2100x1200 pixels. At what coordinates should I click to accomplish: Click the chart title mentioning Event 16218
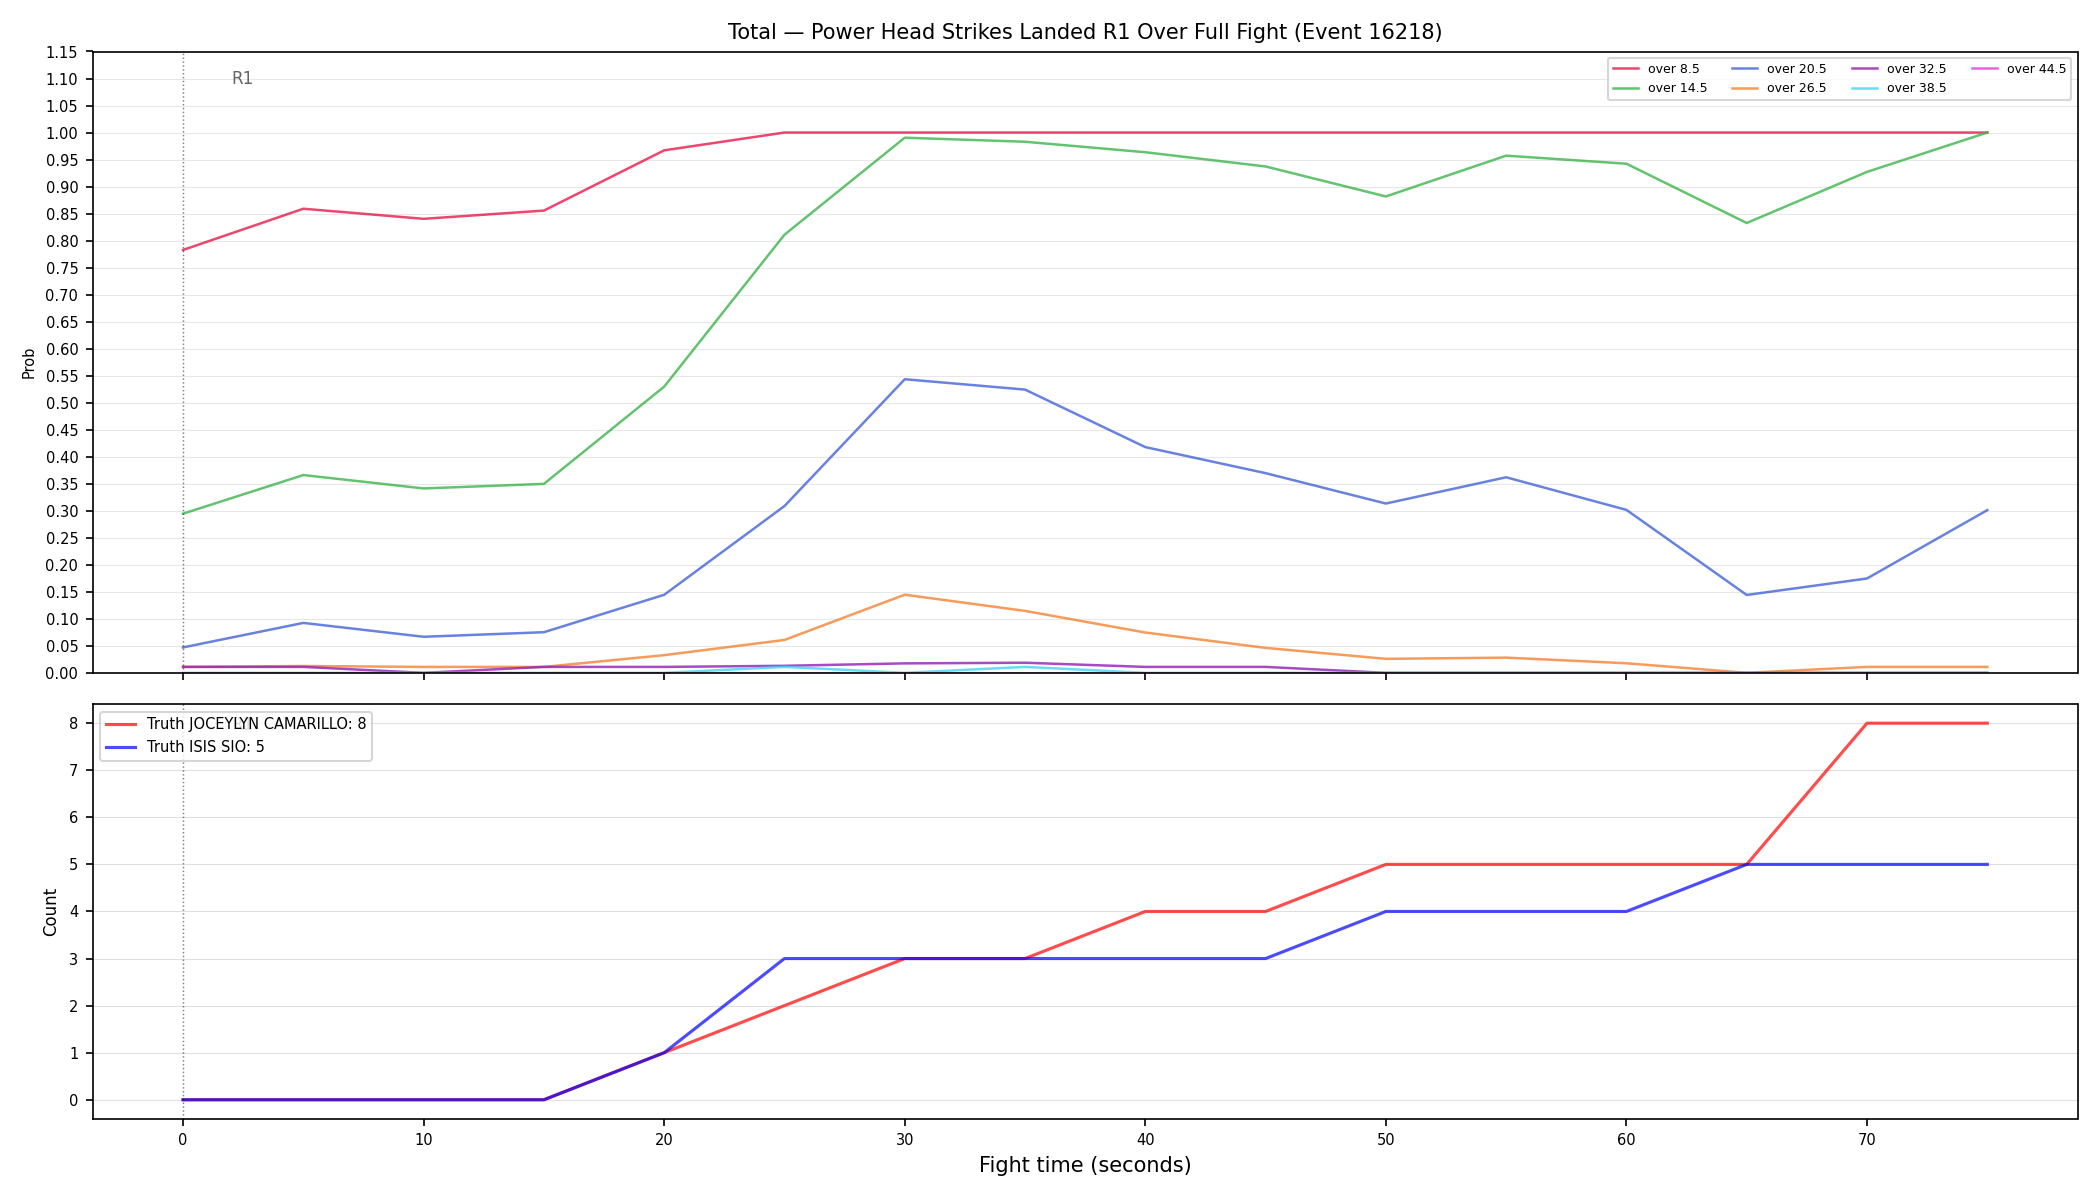(1084, 32)
